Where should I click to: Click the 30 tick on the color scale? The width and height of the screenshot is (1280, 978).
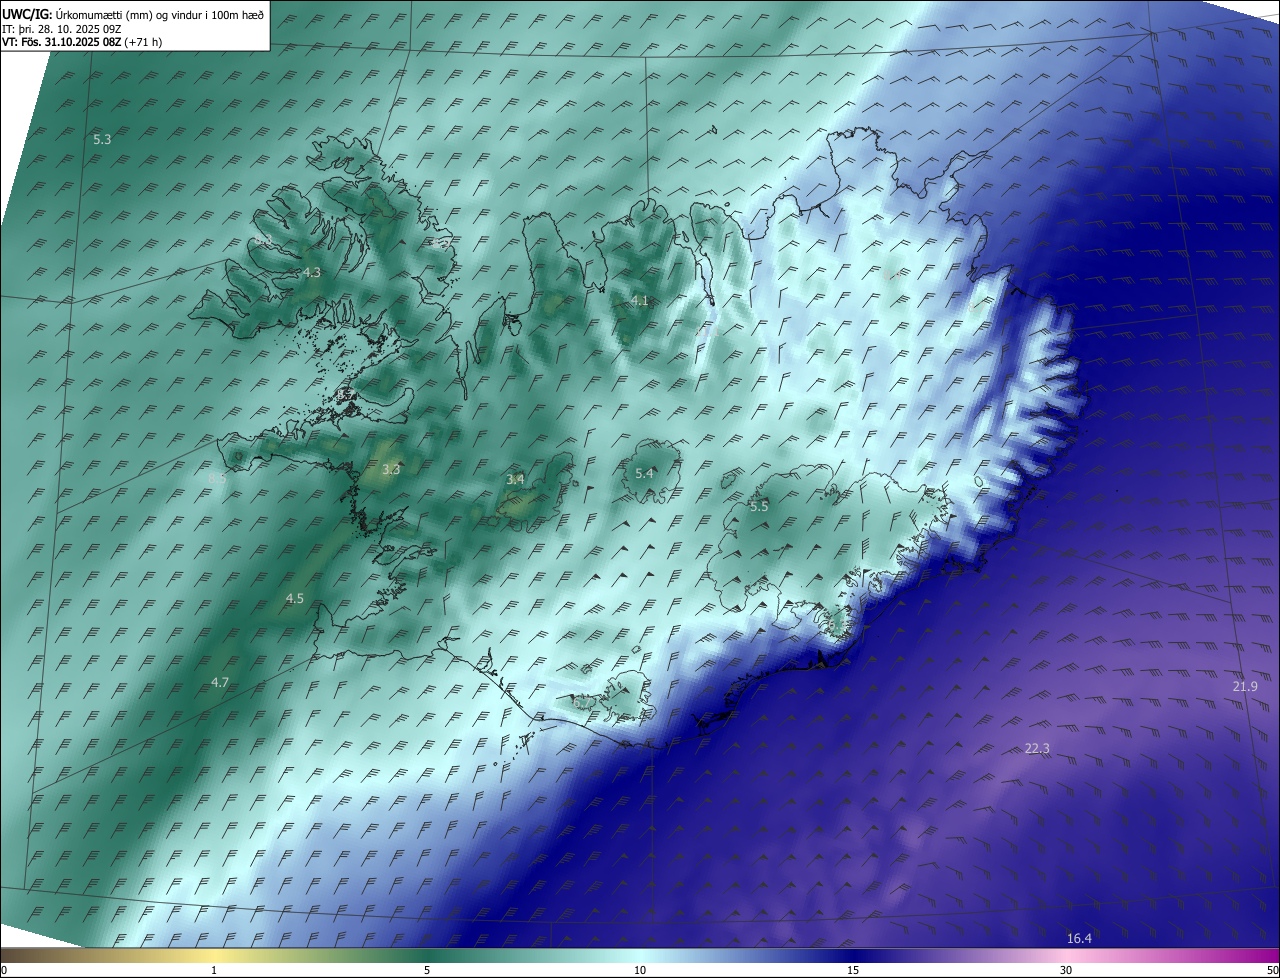click(1066, 970)
